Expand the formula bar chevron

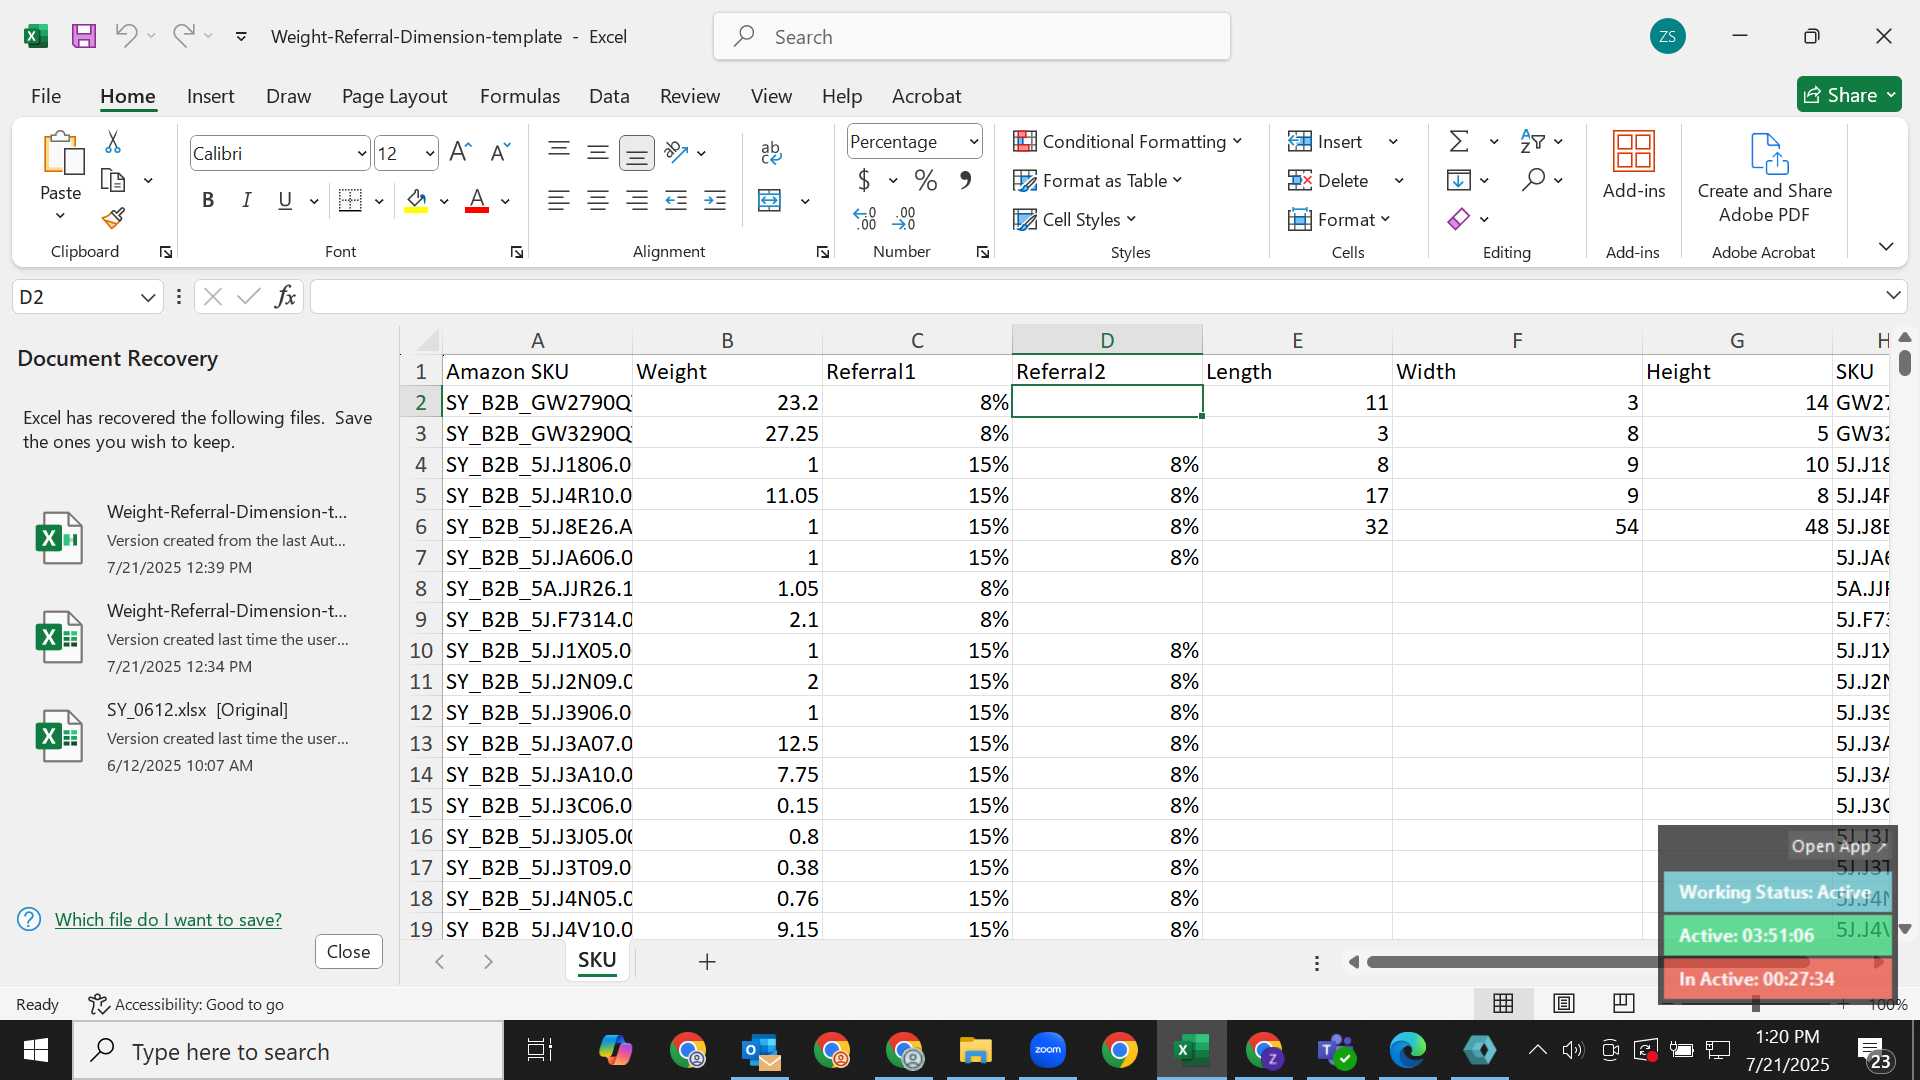pyautogui.click(x=1893, y=295)
